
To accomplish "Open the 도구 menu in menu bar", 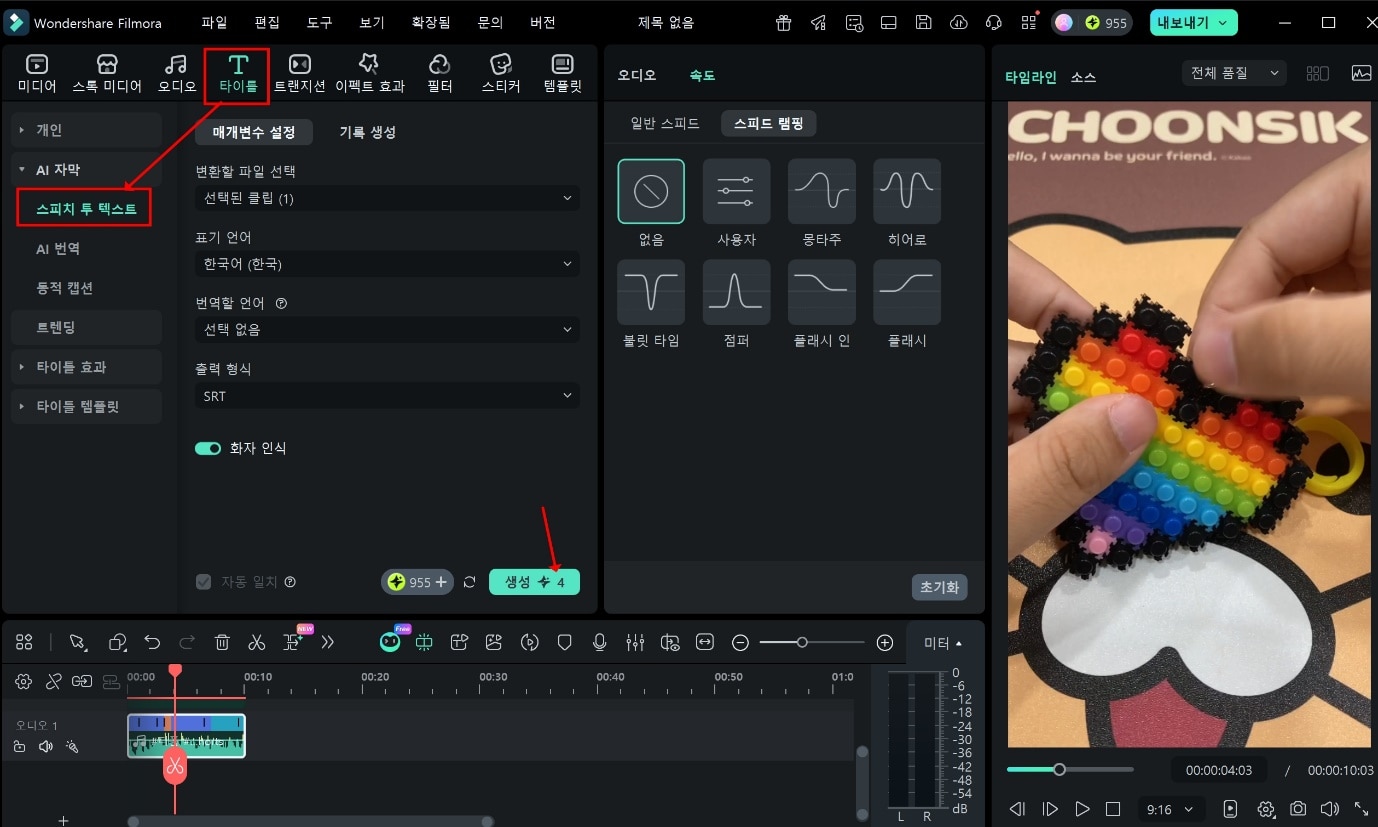I will [x=319, y=22].
